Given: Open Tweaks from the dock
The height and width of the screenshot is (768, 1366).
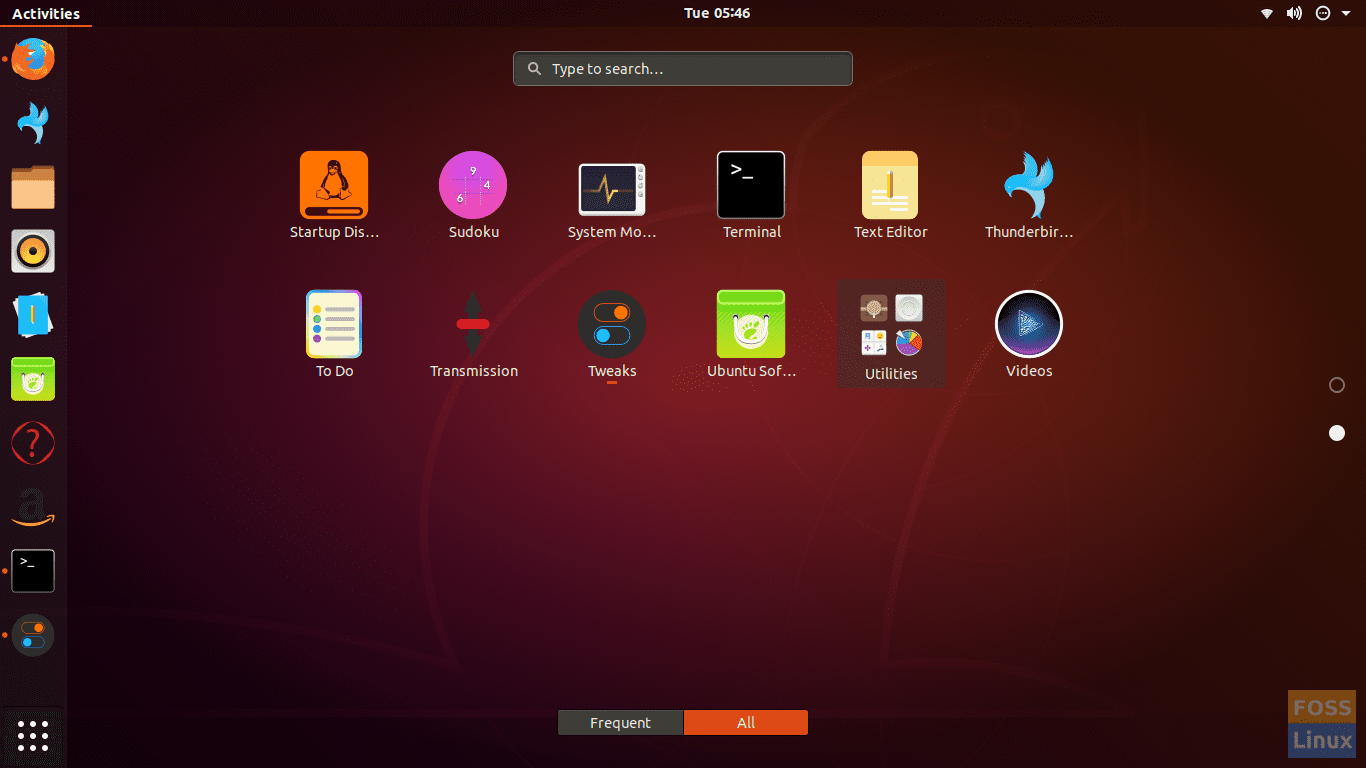Looking at the screenshot, I should point(33,635).
